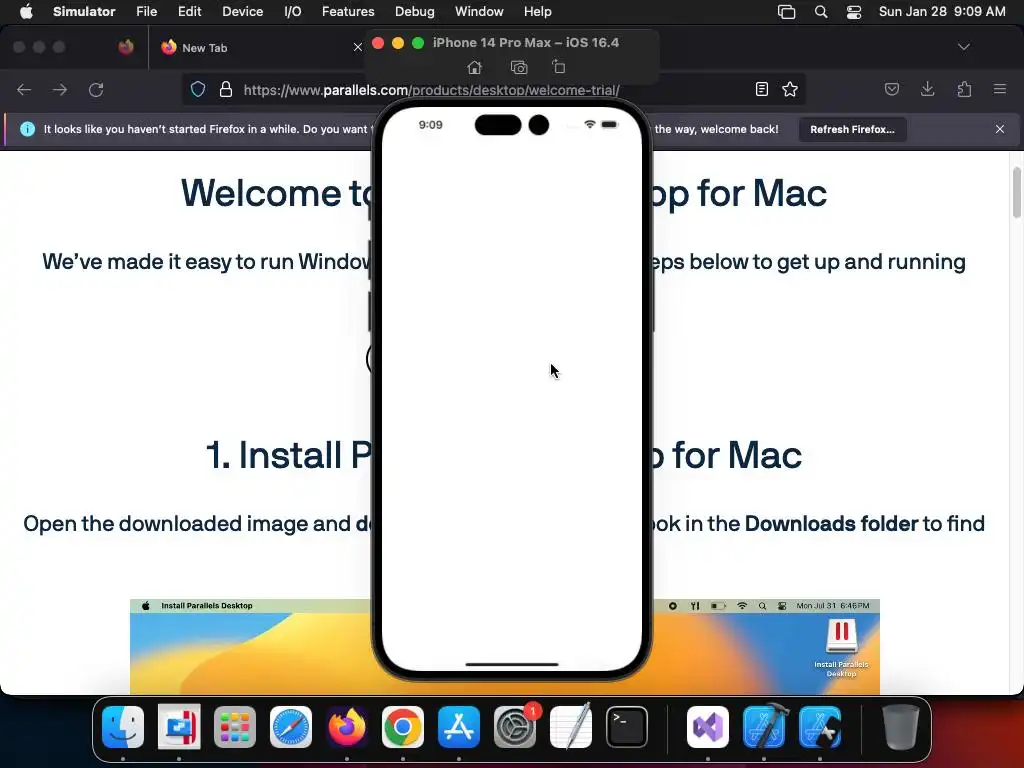Take a screenshot with Simulator camera icon
Image resolution: width=1024 pixels, height=768 pixels.
pos(519,67)
